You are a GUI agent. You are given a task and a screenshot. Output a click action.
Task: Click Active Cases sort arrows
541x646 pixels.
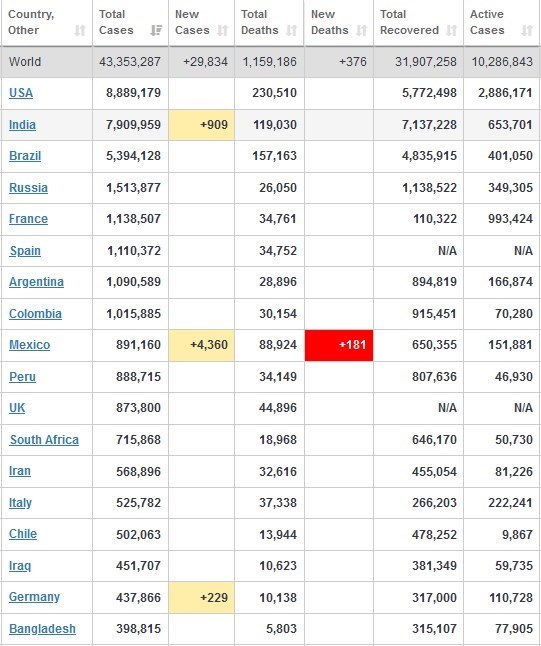pos(527,30)
